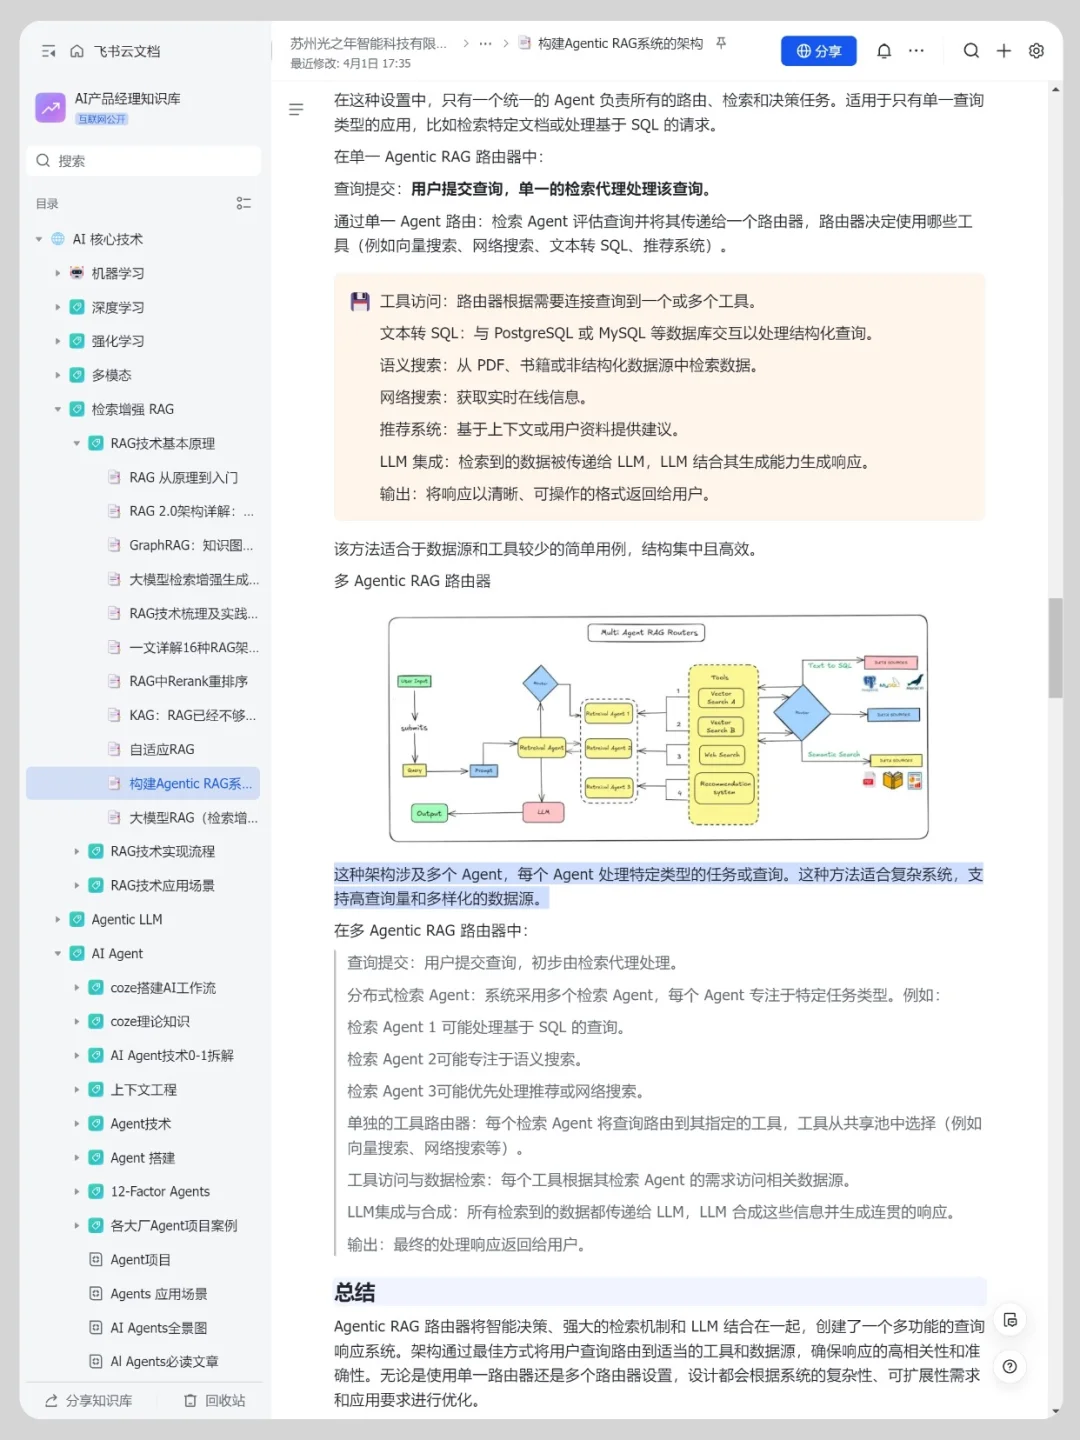1080x1440 pixels.
Task: Create new content with the plus icon
Action: pos(1004,51)
